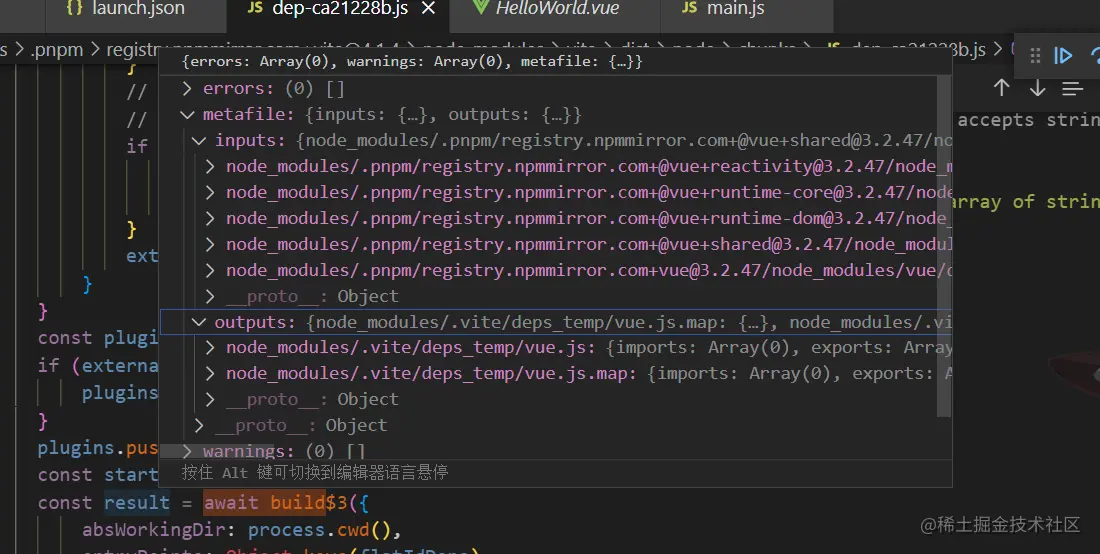Click the find-in-selection lines icon
This screenshot has width=1100, height=554.
[x=1072, y=88]
